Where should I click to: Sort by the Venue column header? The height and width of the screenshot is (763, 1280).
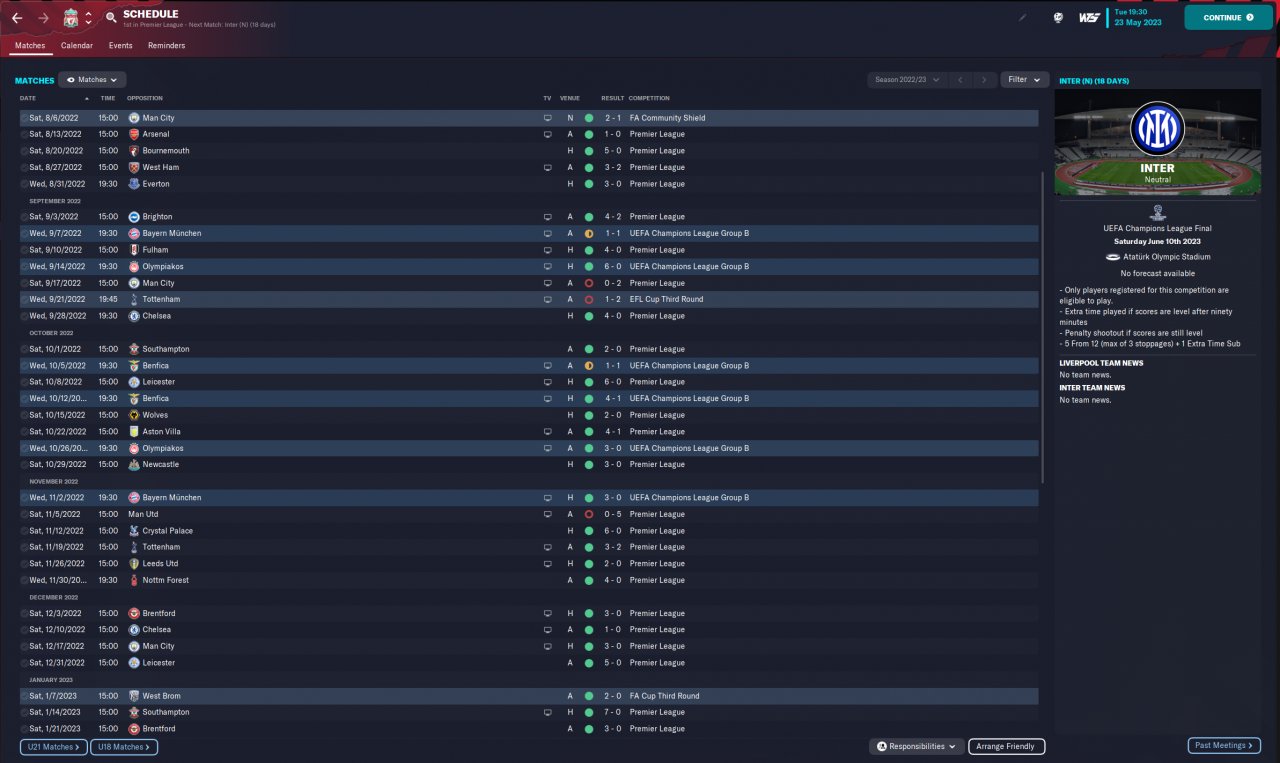point(570,98)
